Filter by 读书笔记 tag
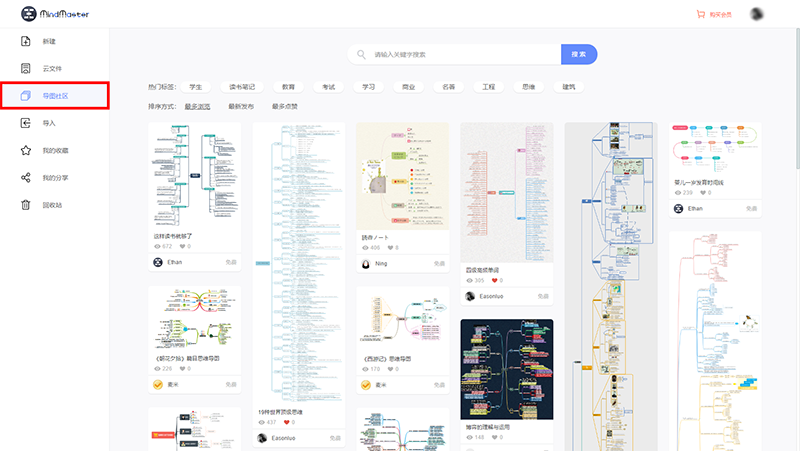Screen dimensions: 800x451 click(x=242, y=87)
